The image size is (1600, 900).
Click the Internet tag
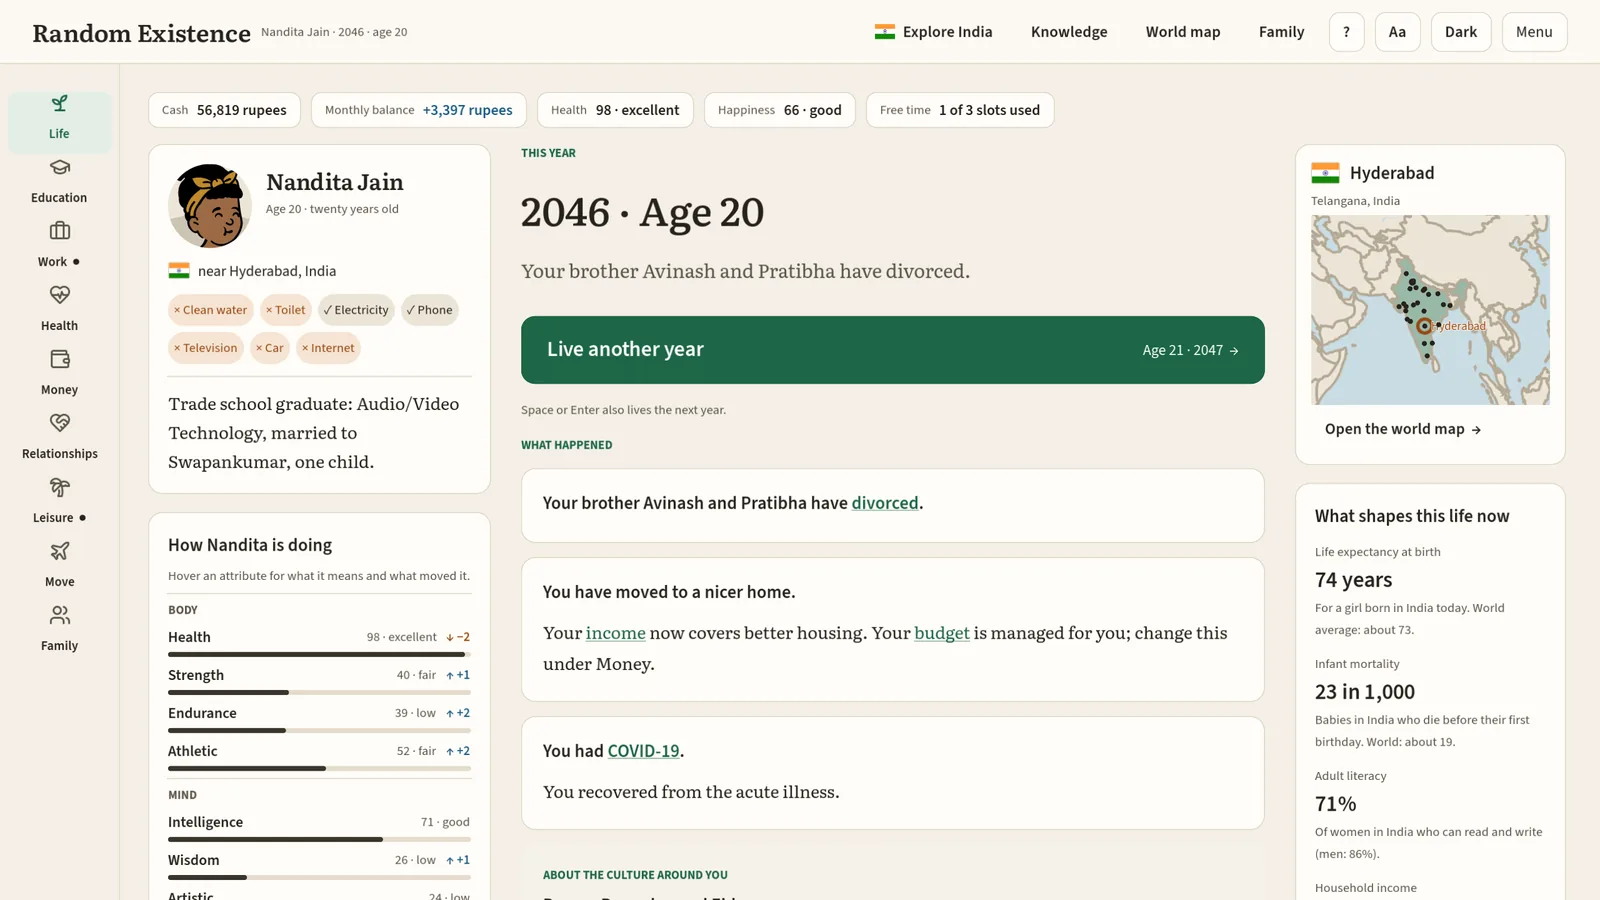tap(328, 348)
